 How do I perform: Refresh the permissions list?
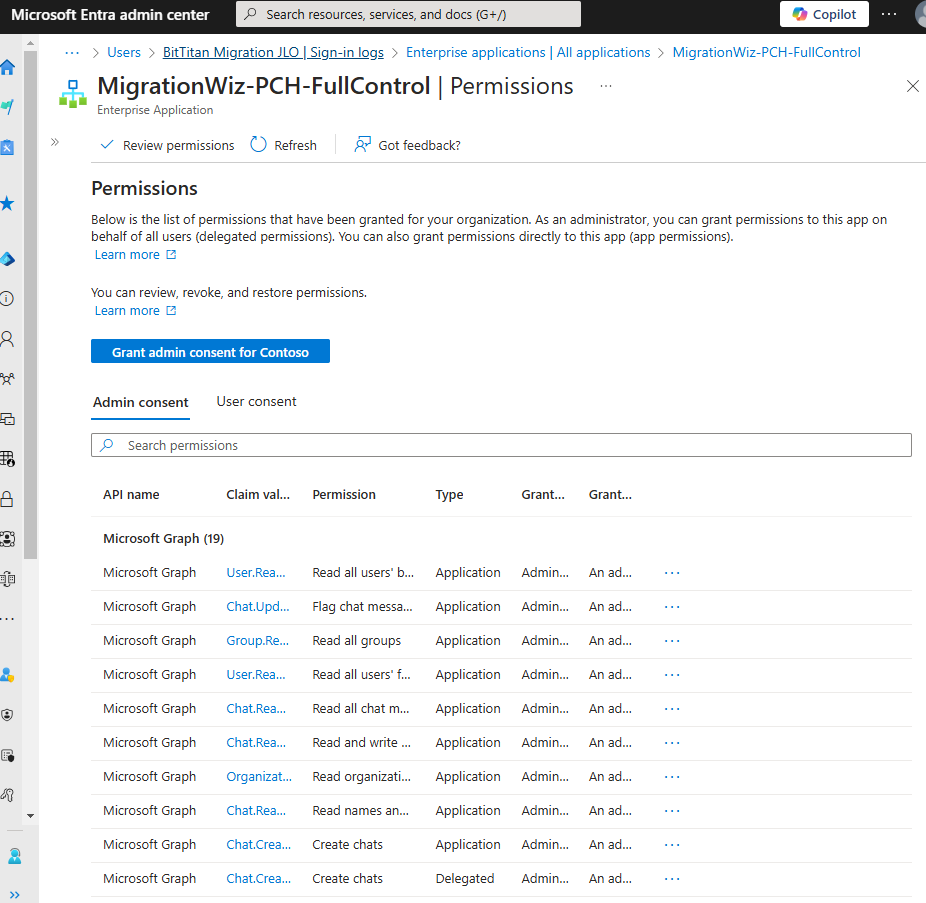tap(283, 145)
